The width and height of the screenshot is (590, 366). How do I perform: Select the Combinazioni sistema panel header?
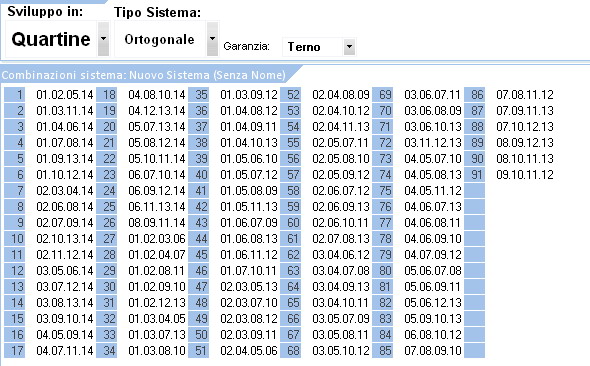[144, 75]
